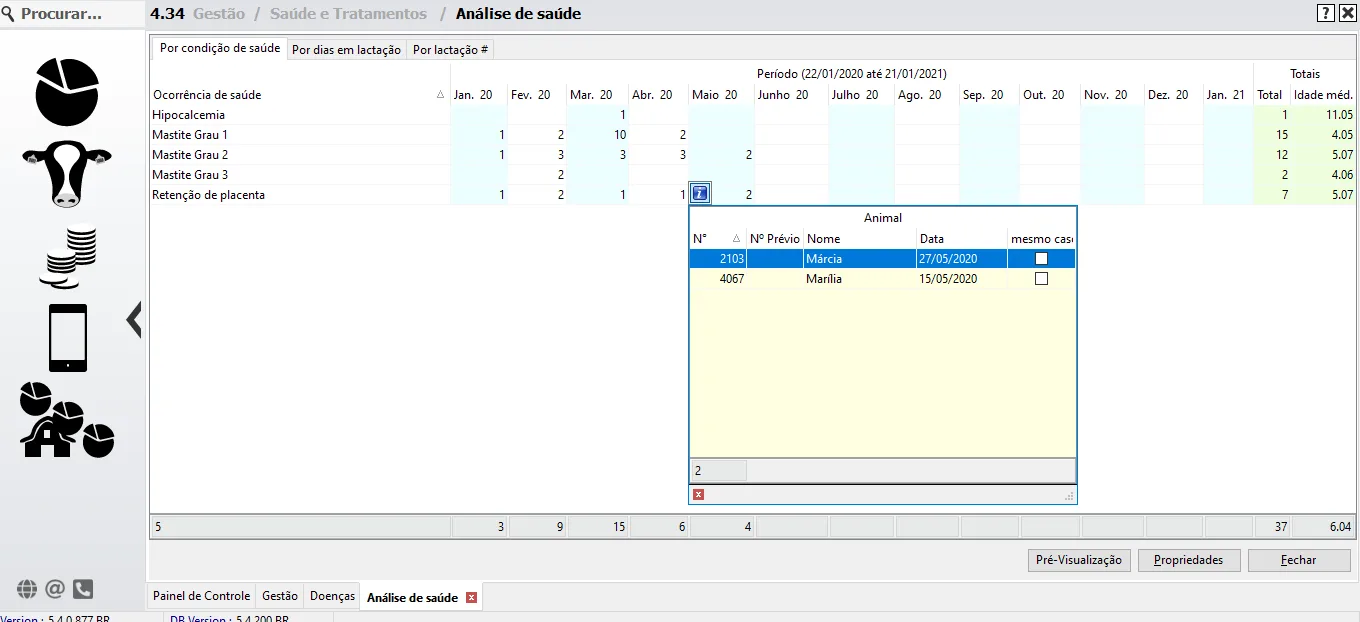The height and width of the screenshot is (622, 1360).
Task: Click the cow head icon
Action: (x=67, y=173)
